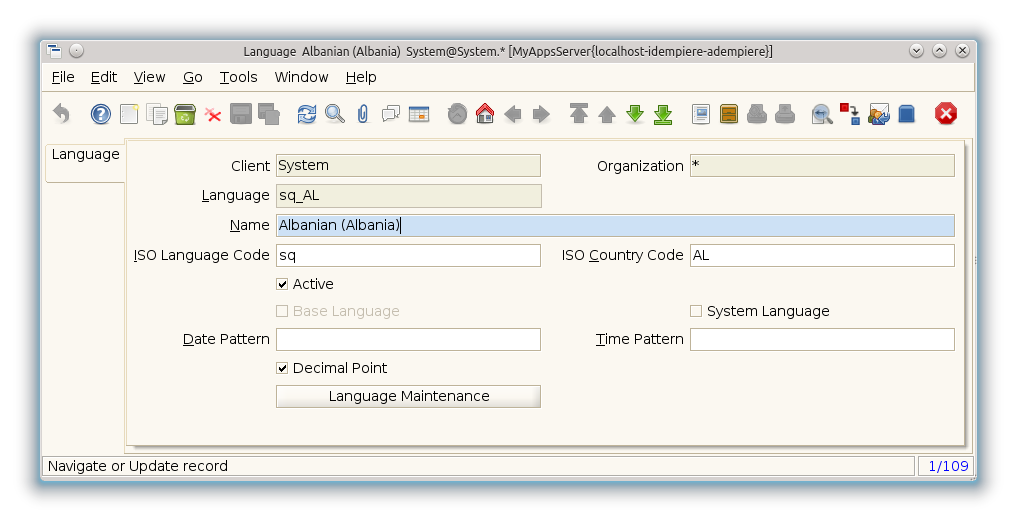The width and height of the screenshot is (1017, 521).
Task: Click the Copy record icon
Action: coord(157,114)
